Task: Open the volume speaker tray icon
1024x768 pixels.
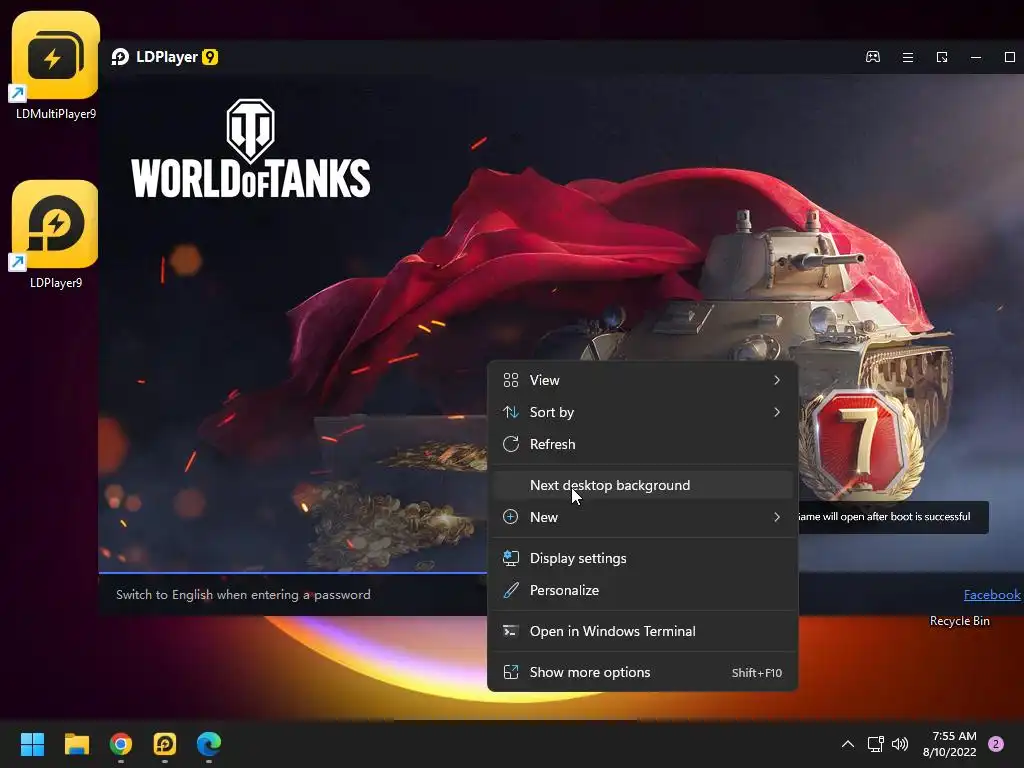Action: [900, 744]
